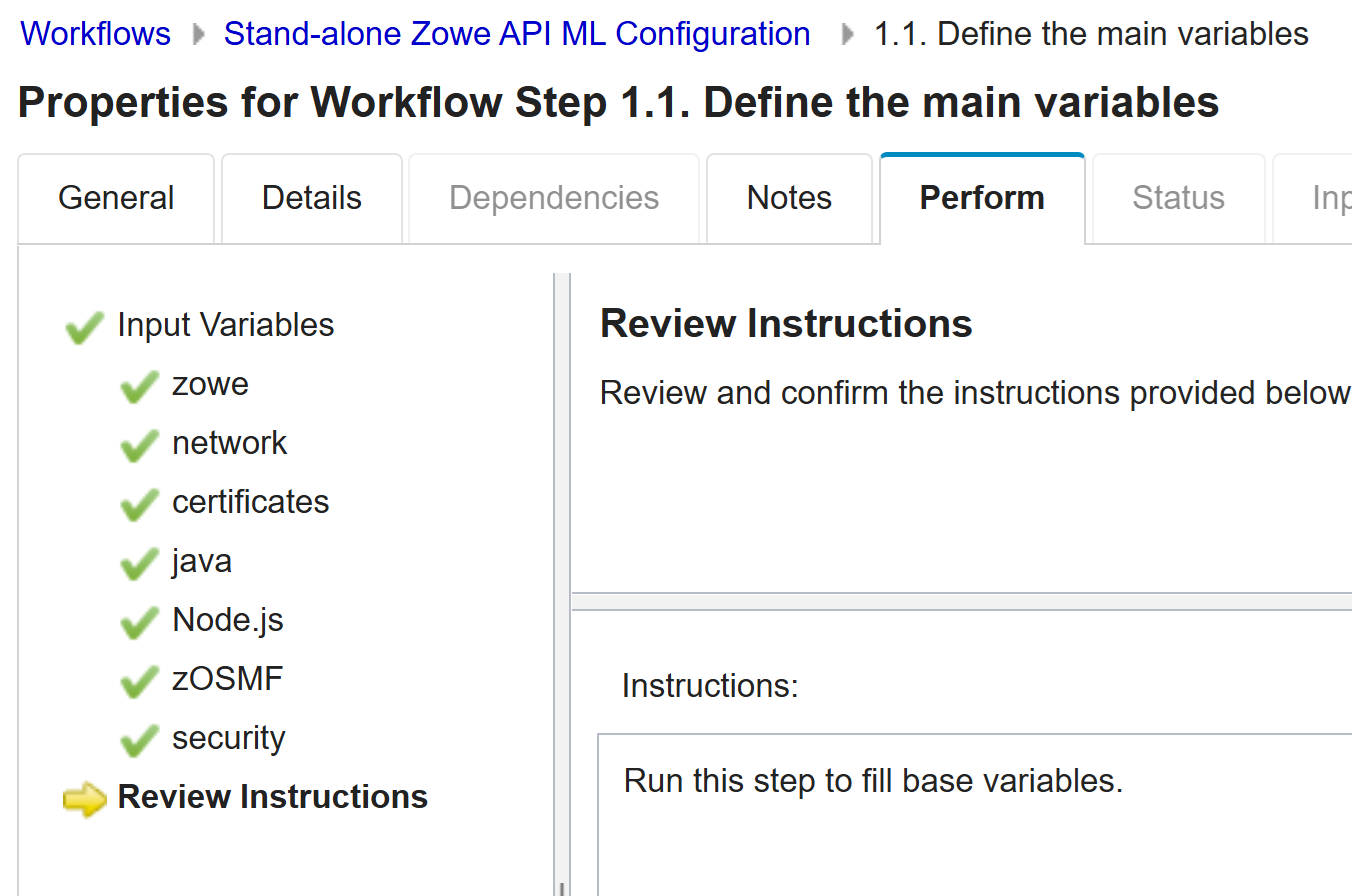1355x896 pixels.
Task: Reopen the Perform tab
Action: pyautogui.click(x=981, y=198)
